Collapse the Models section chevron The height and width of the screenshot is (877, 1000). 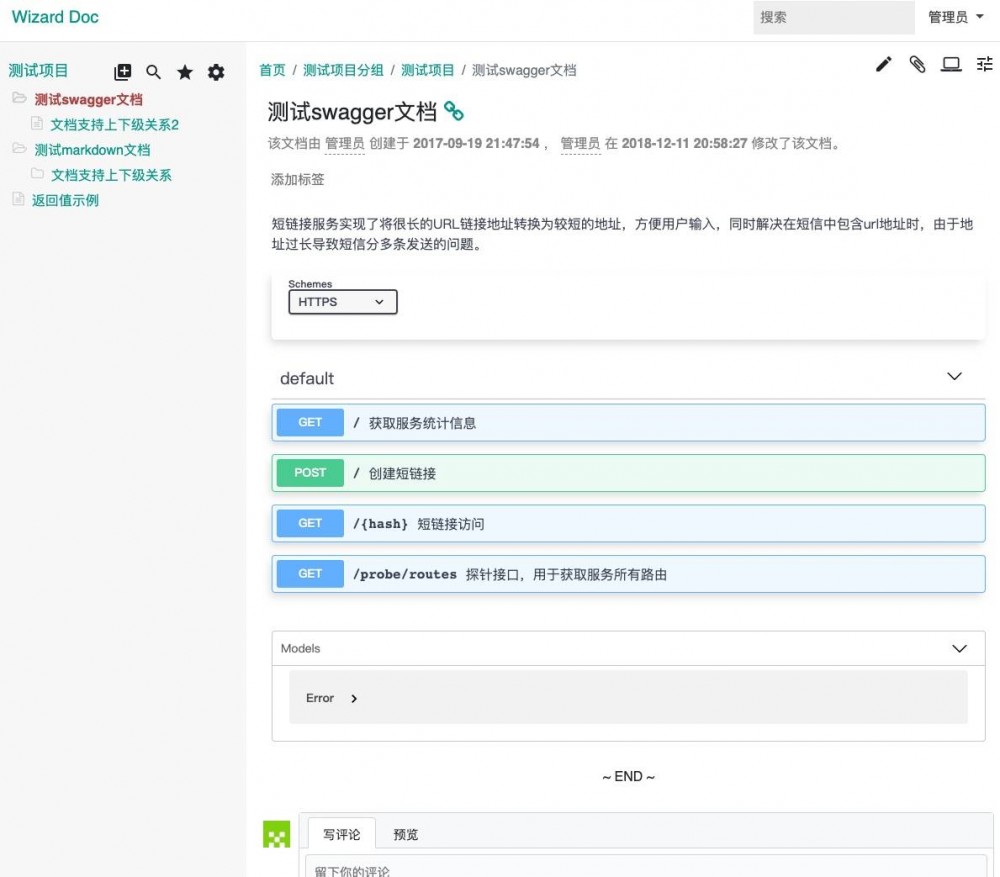959,649
